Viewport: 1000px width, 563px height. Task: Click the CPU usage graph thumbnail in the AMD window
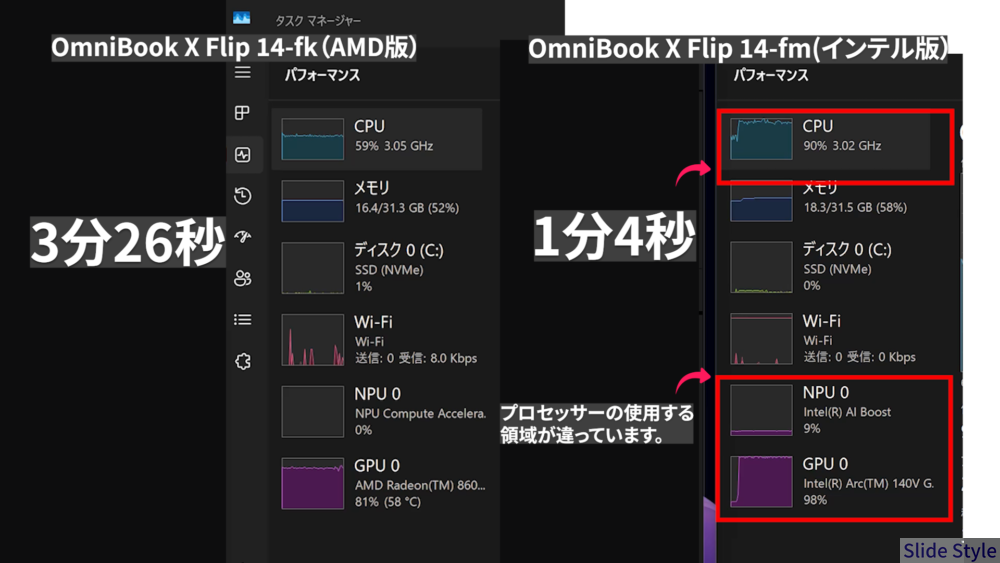pos(312,139)
